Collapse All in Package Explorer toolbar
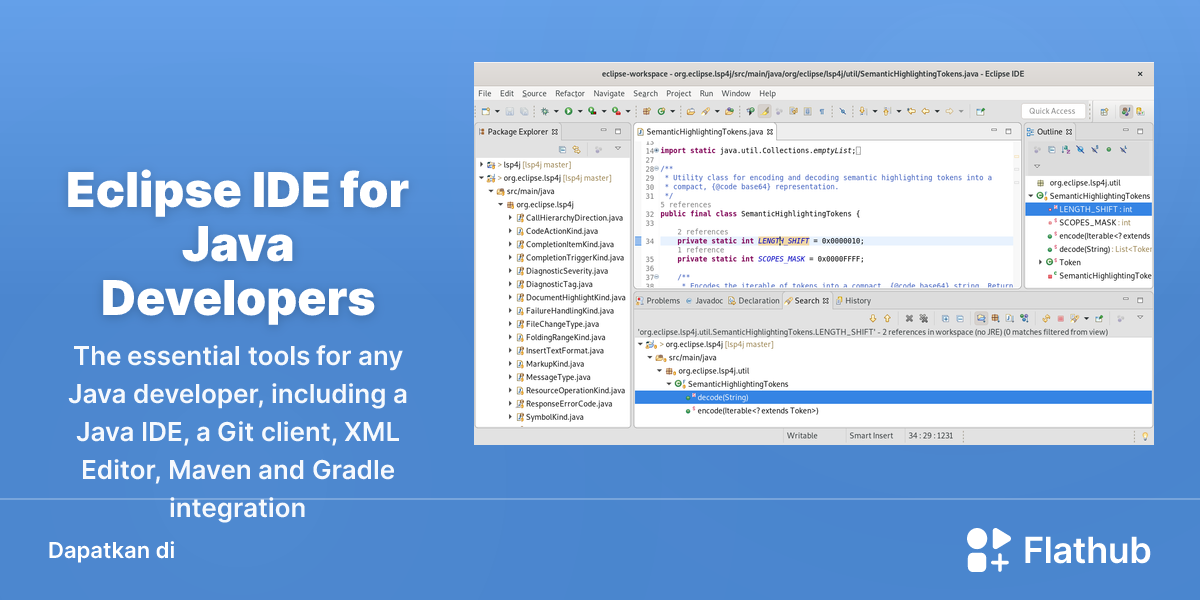 click(562, 150)
